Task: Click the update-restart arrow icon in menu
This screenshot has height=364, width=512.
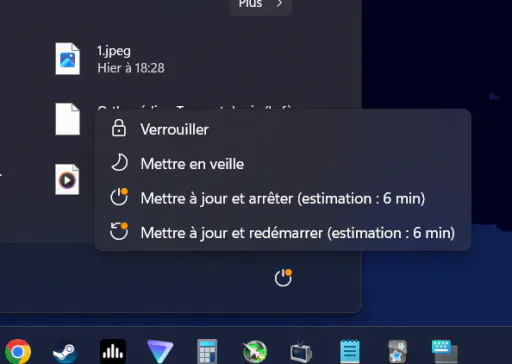Action: pyautogui.click(x=119, y=231)
